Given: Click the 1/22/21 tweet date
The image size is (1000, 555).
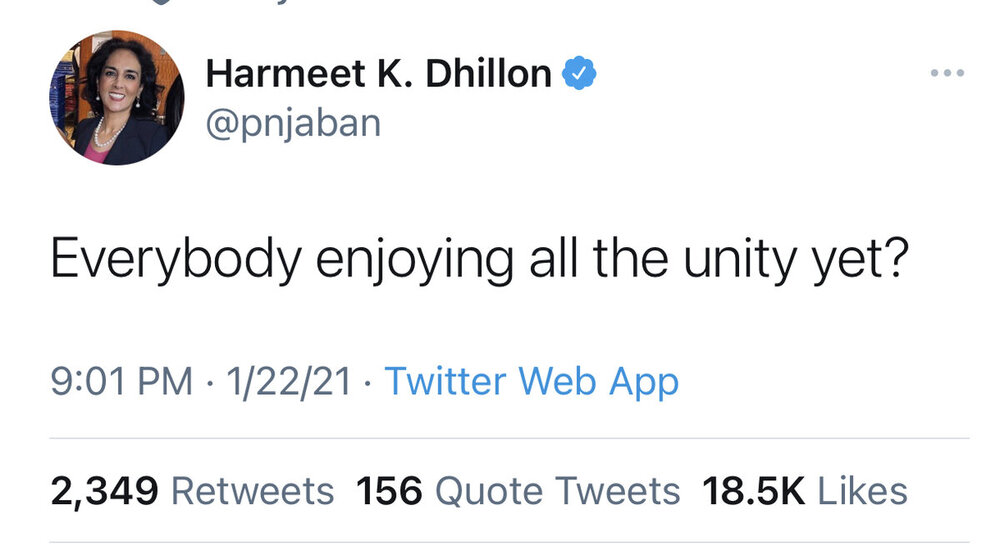Looking at the screenshot, I should tap(288, 381).
